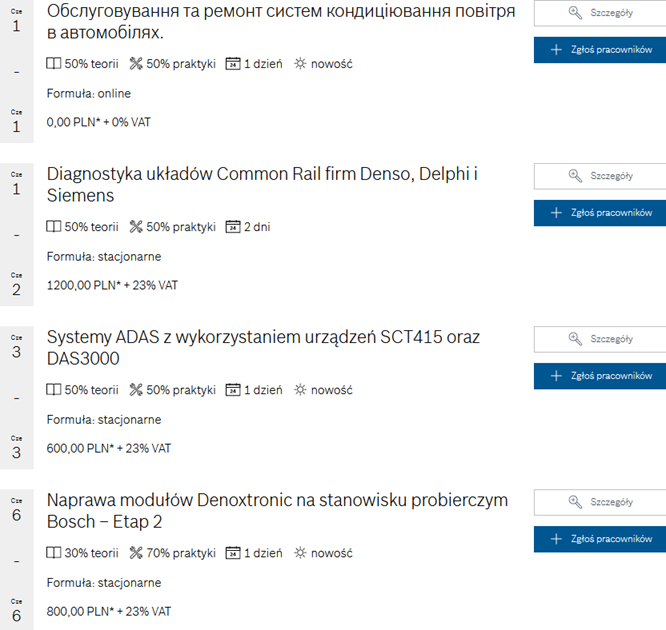Click calendar icon on Denoxtronic course row
This screenshot has width=666, height=630.
click(233, 553)
